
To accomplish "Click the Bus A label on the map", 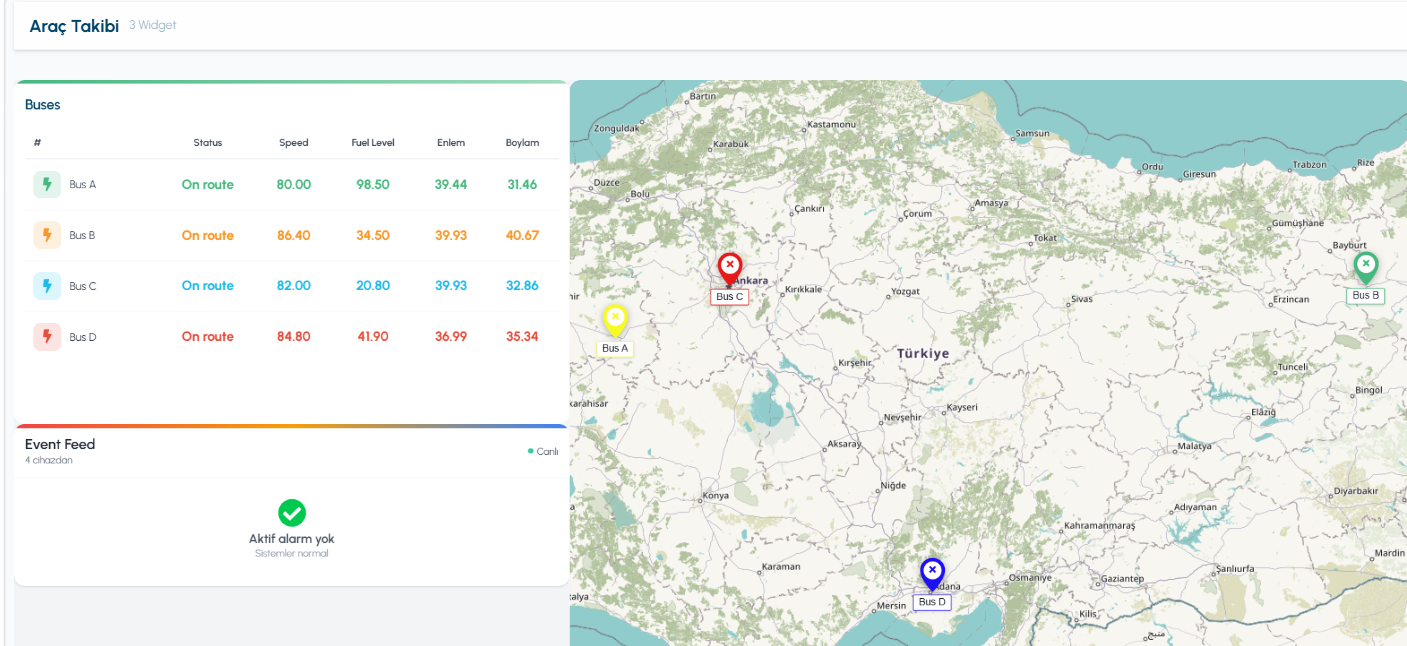I will (615, 348).
